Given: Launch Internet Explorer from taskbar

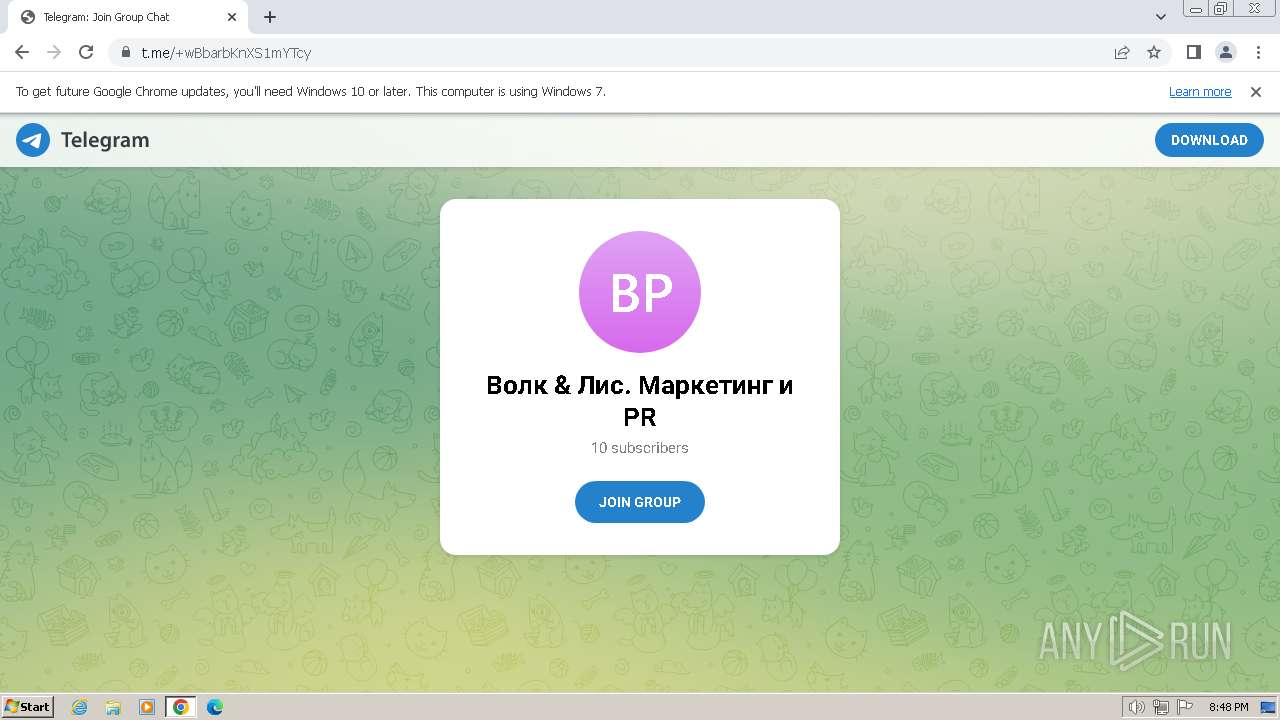Looking at the screenshot, I should click(x=80, y=707).
